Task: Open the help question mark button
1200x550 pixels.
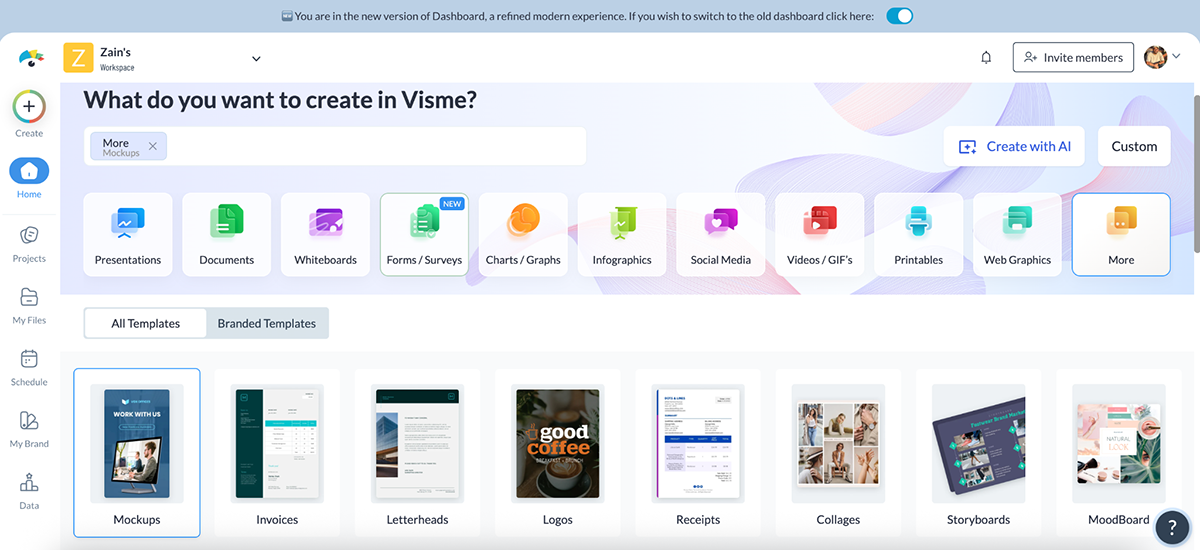Action: click(1171, 527)
